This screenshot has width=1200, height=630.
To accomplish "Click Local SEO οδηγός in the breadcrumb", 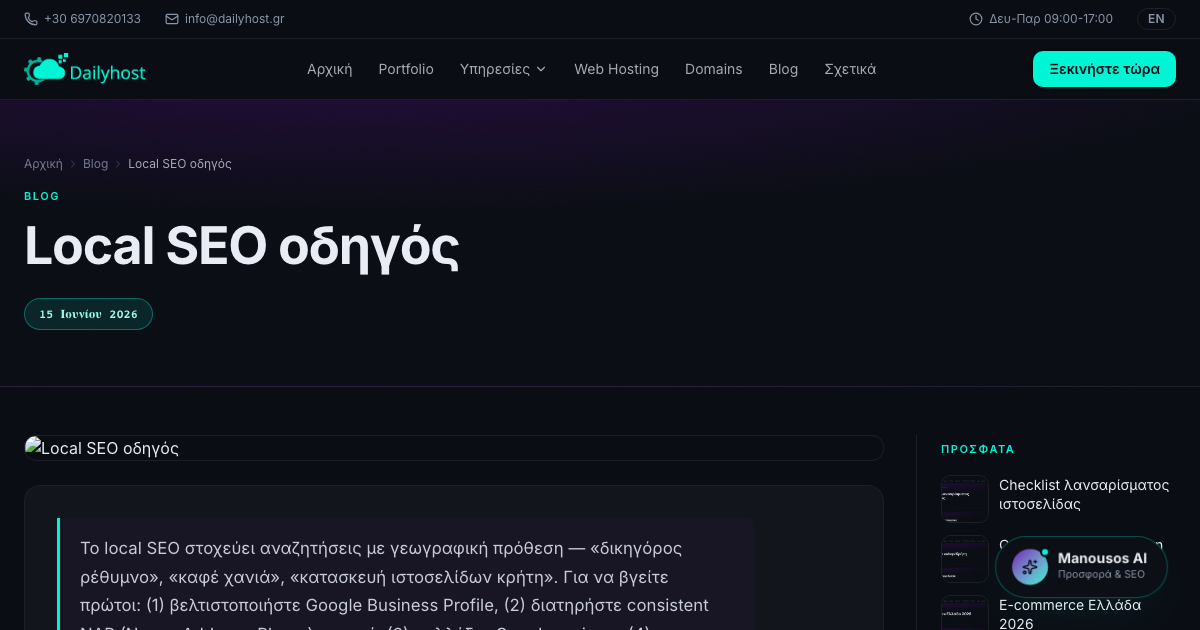I will click(x=180, y=164).
